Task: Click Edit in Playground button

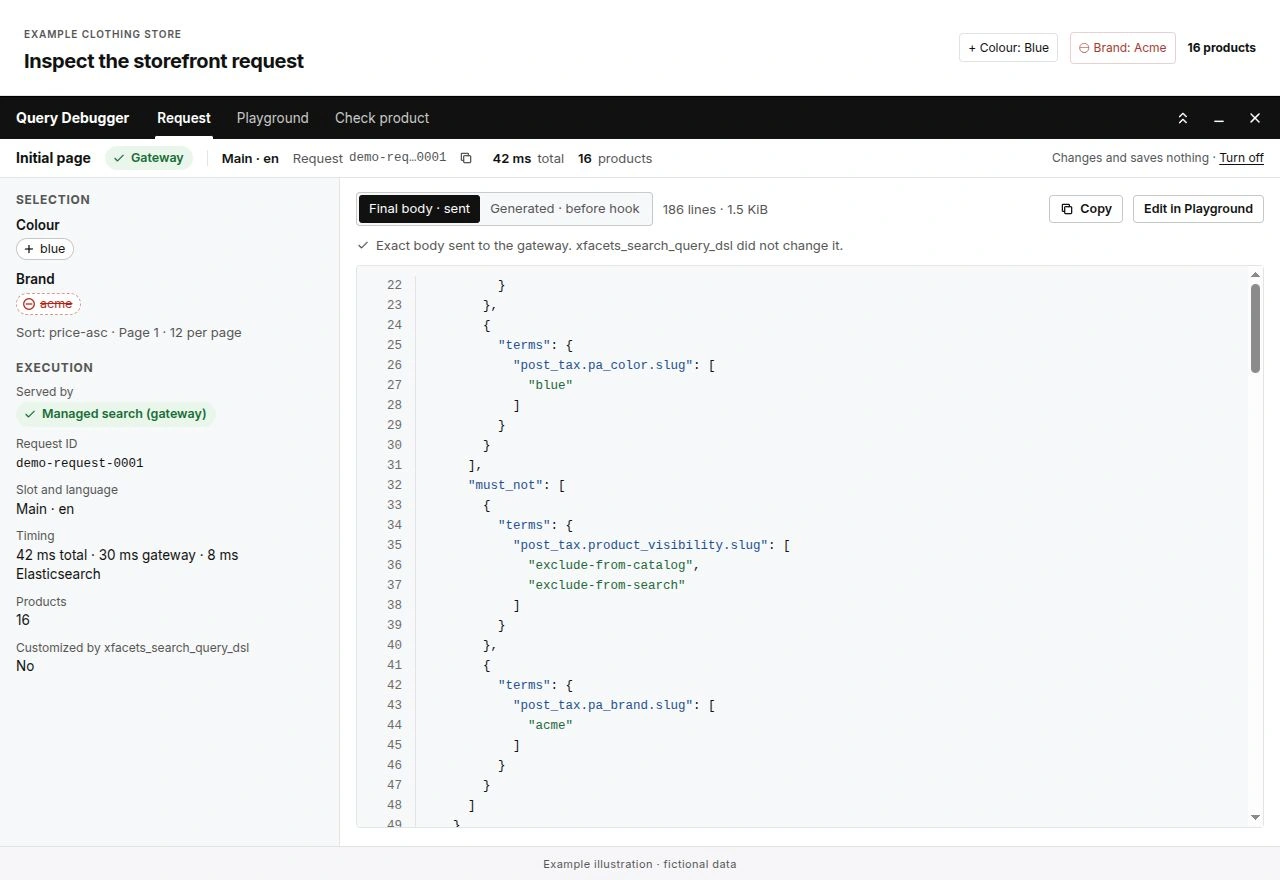Action: coord(1198,209)
